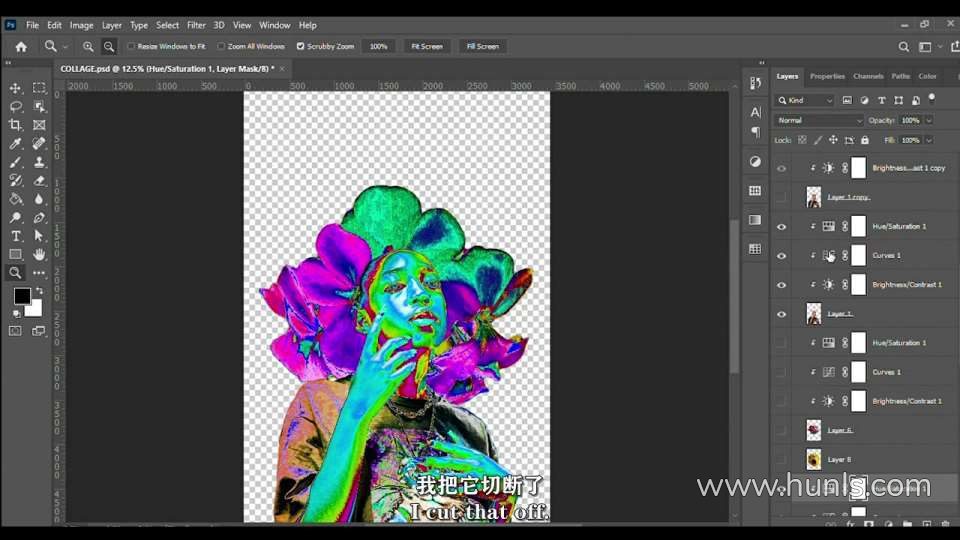Open the Kind filter dropdown
Screen dimensions: 960x540
805,100
